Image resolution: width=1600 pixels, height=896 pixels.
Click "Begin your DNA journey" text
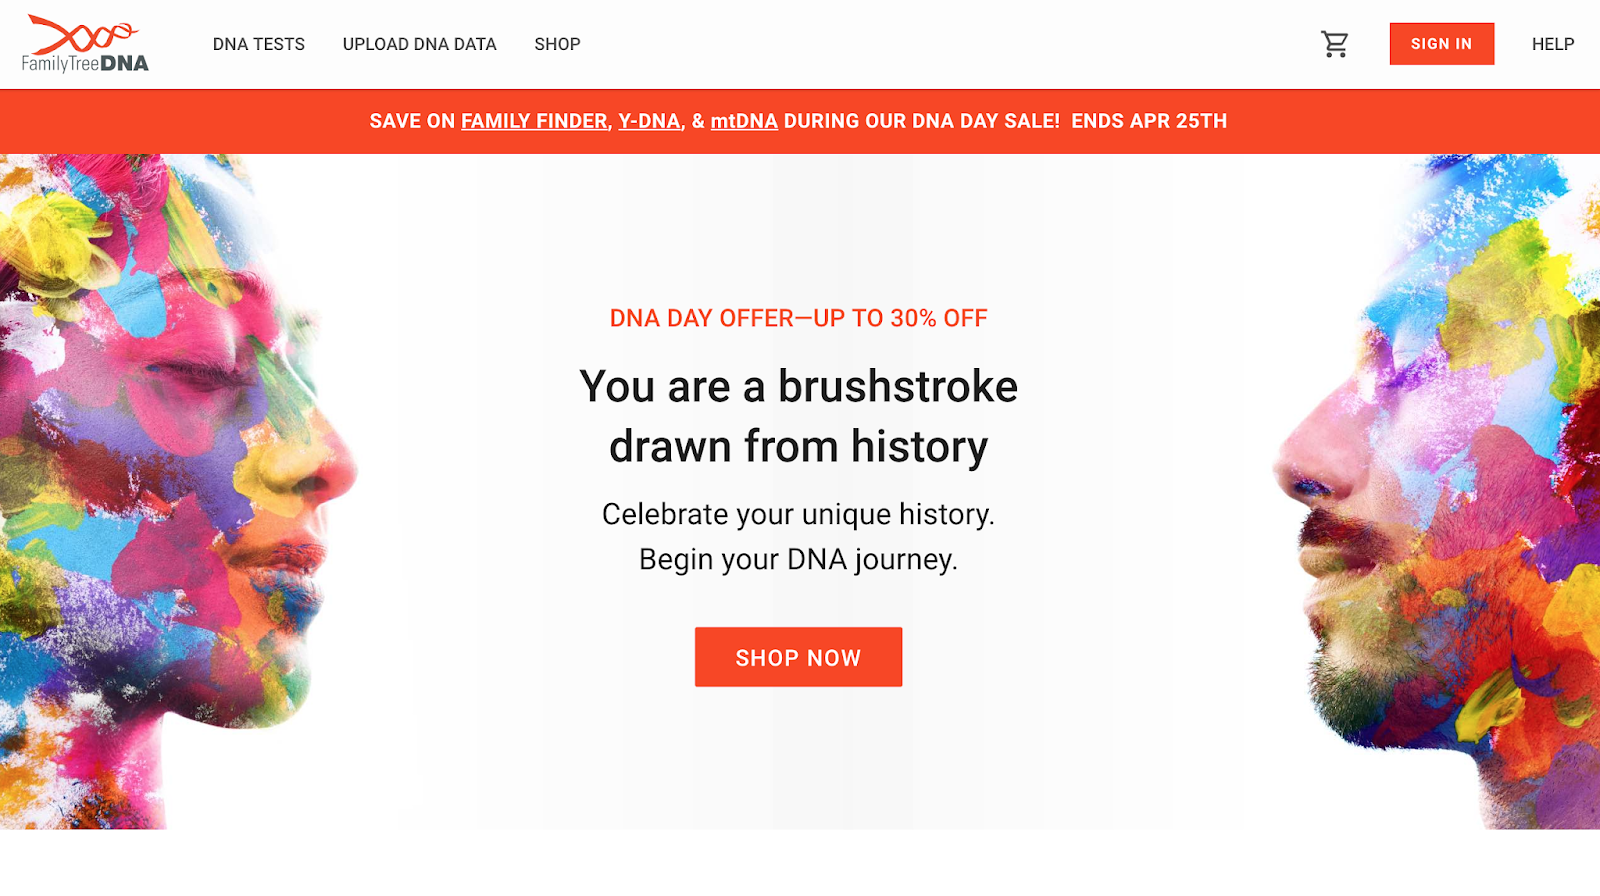tap(798, 559)
